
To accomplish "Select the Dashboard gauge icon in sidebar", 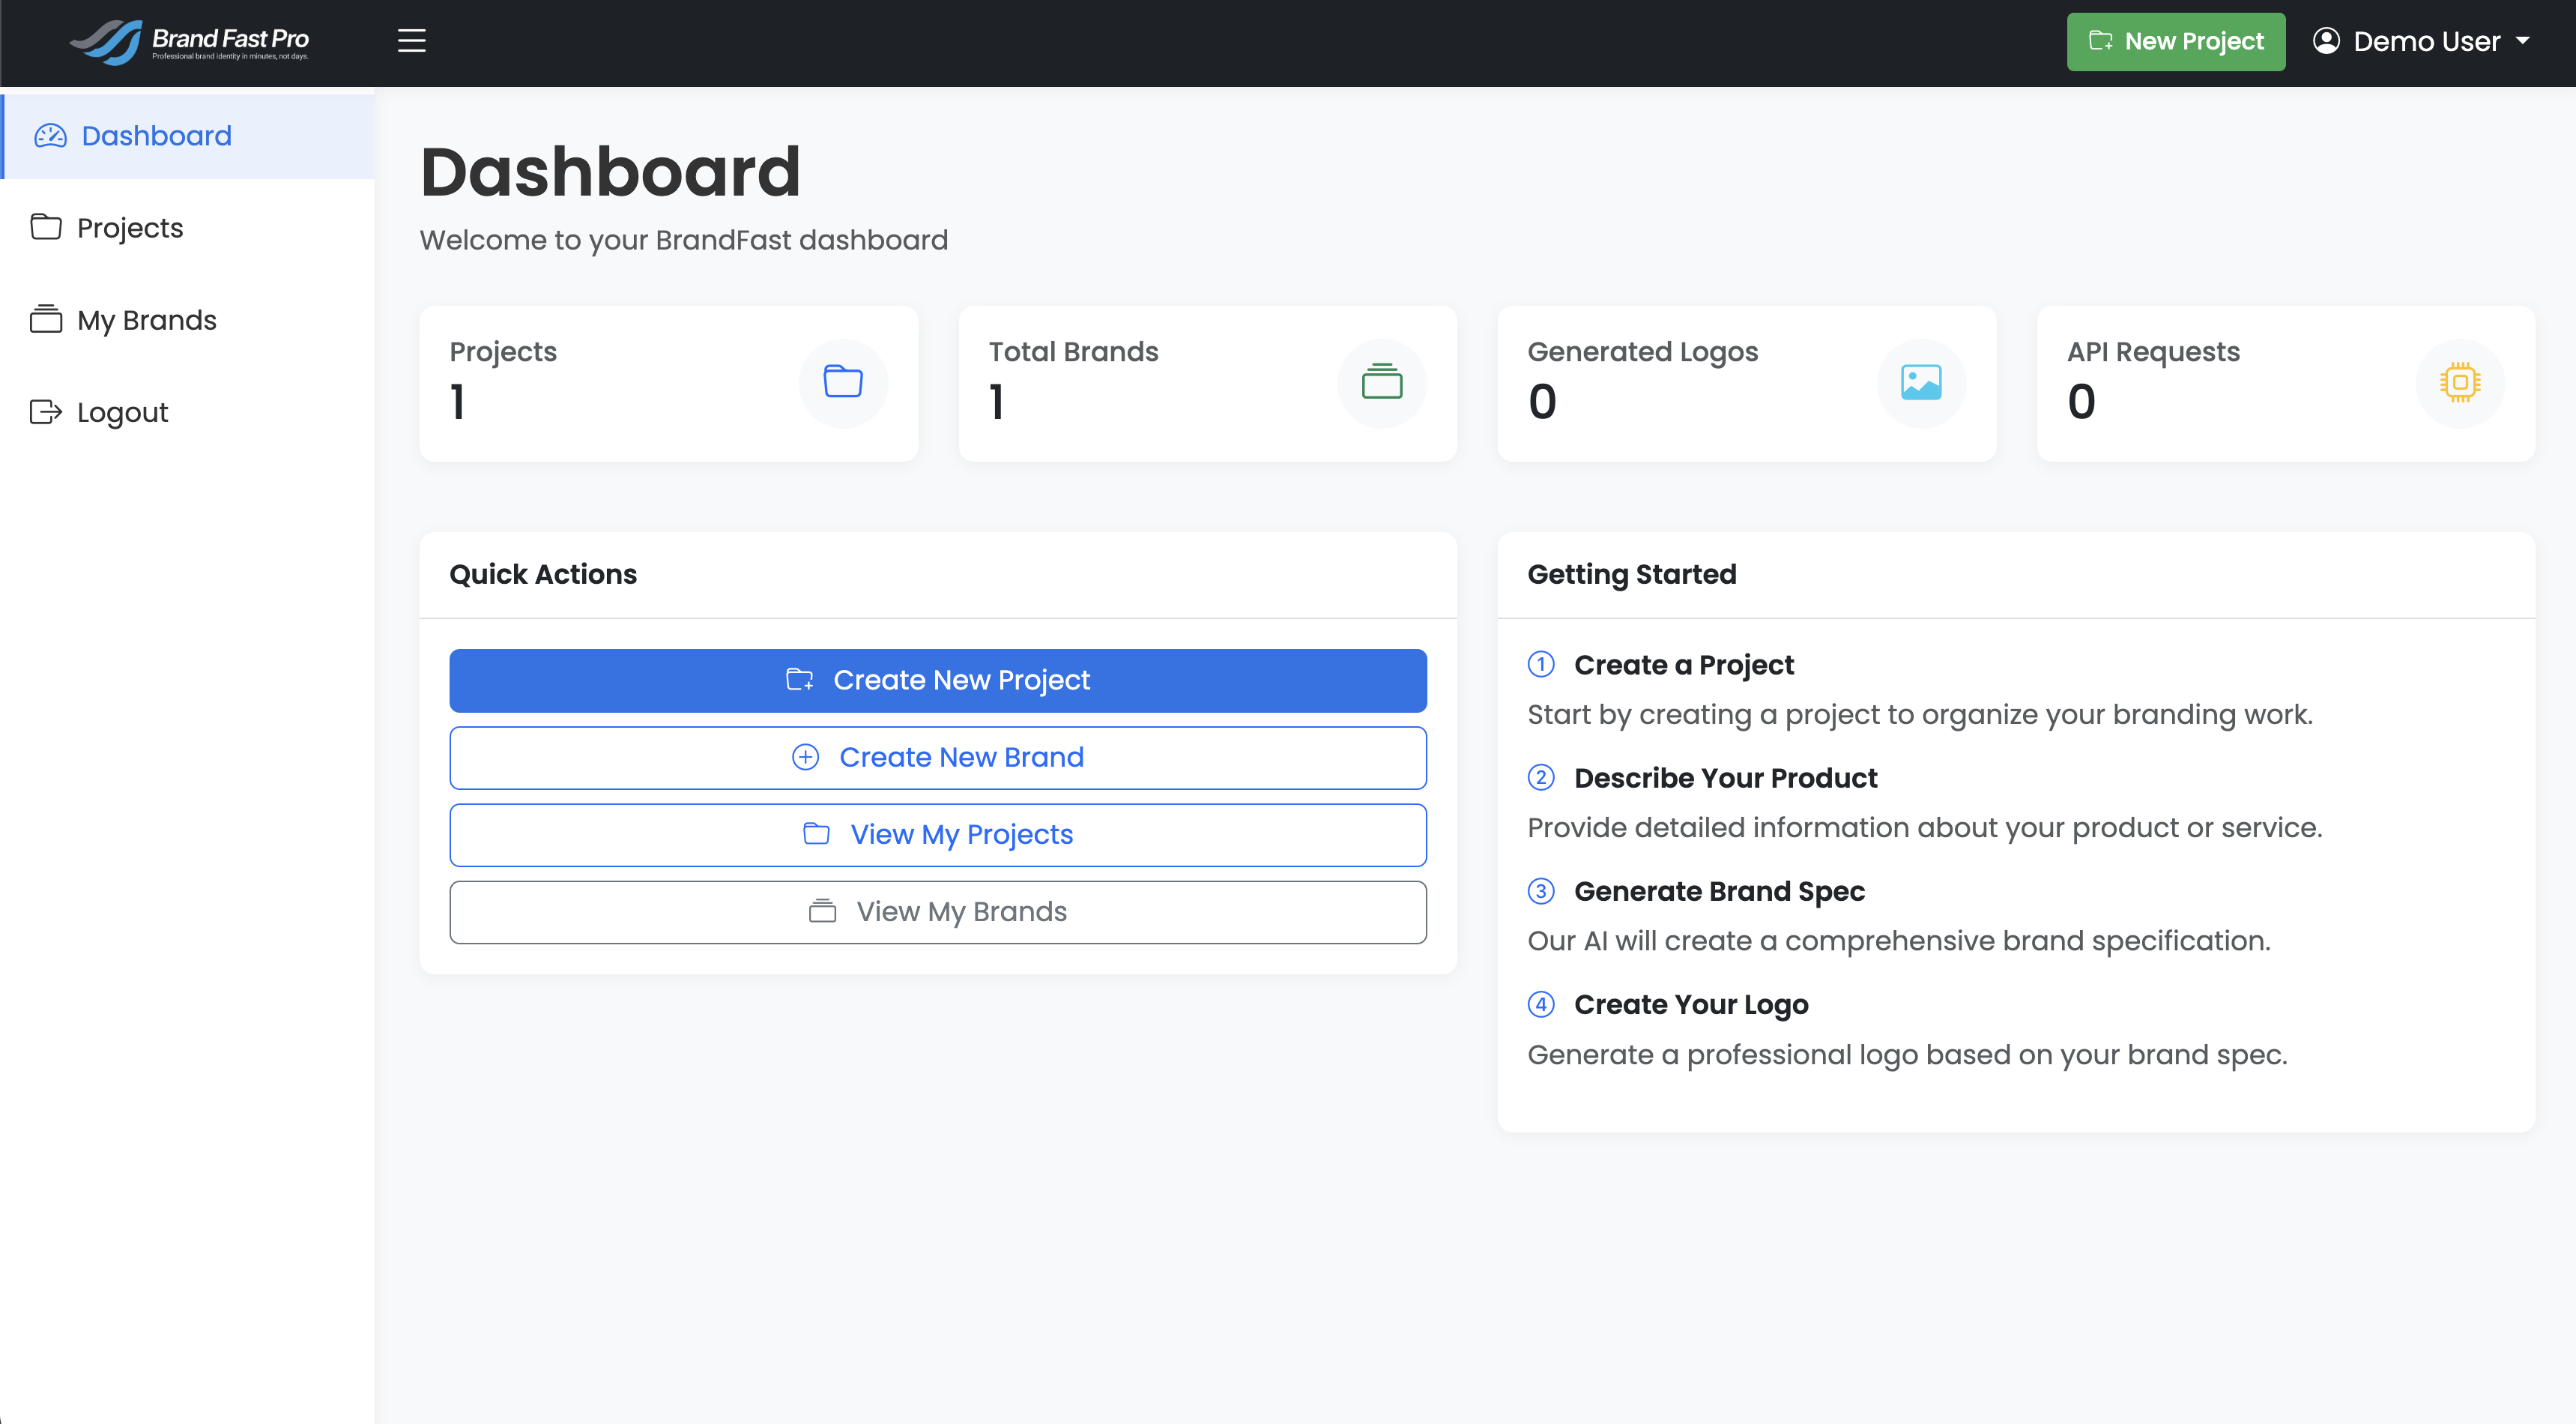I will click(x=50, y=135).
